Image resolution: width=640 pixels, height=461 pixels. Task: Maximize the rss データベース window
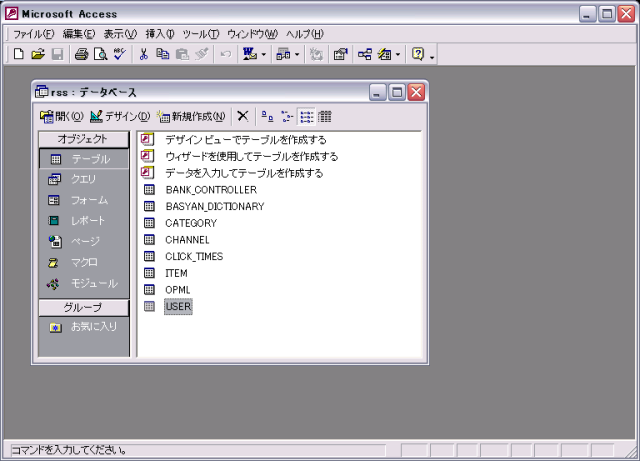point(397,92)
